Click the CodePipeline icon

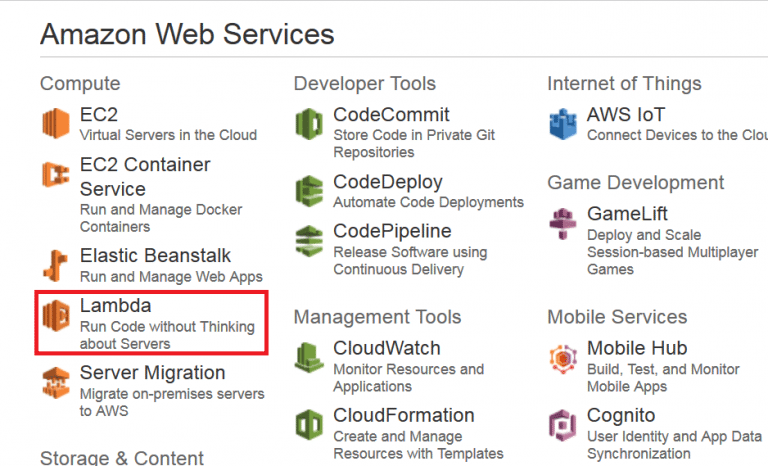310,241
